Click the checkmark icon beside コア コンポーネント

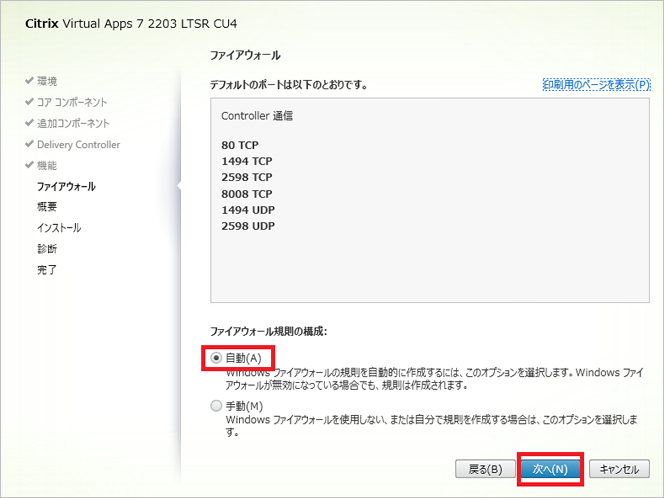point(29,101)
